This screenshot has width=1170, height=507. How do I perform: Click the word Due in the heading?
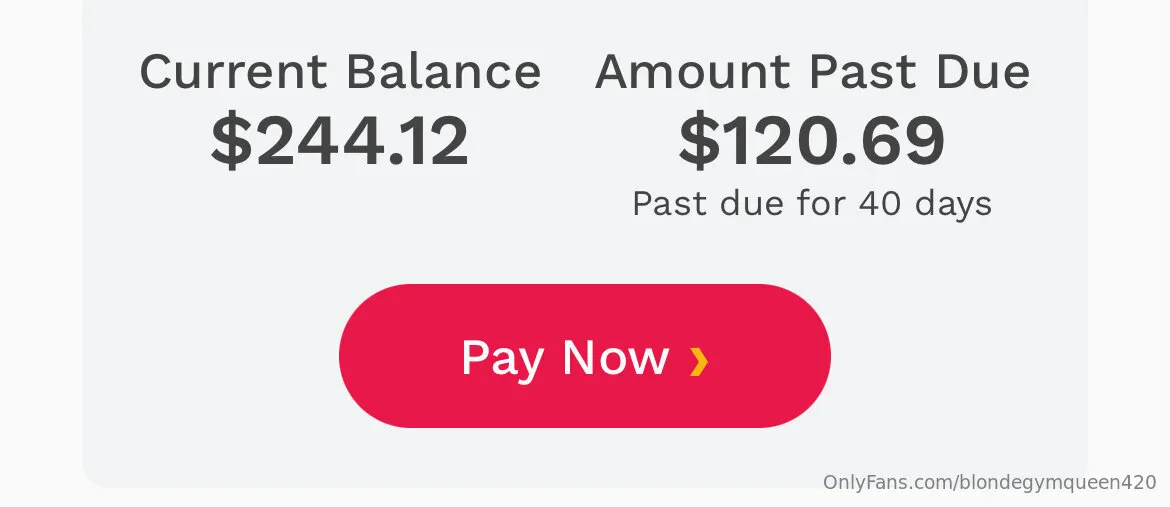pyautogui.click(x=982, y=72)
